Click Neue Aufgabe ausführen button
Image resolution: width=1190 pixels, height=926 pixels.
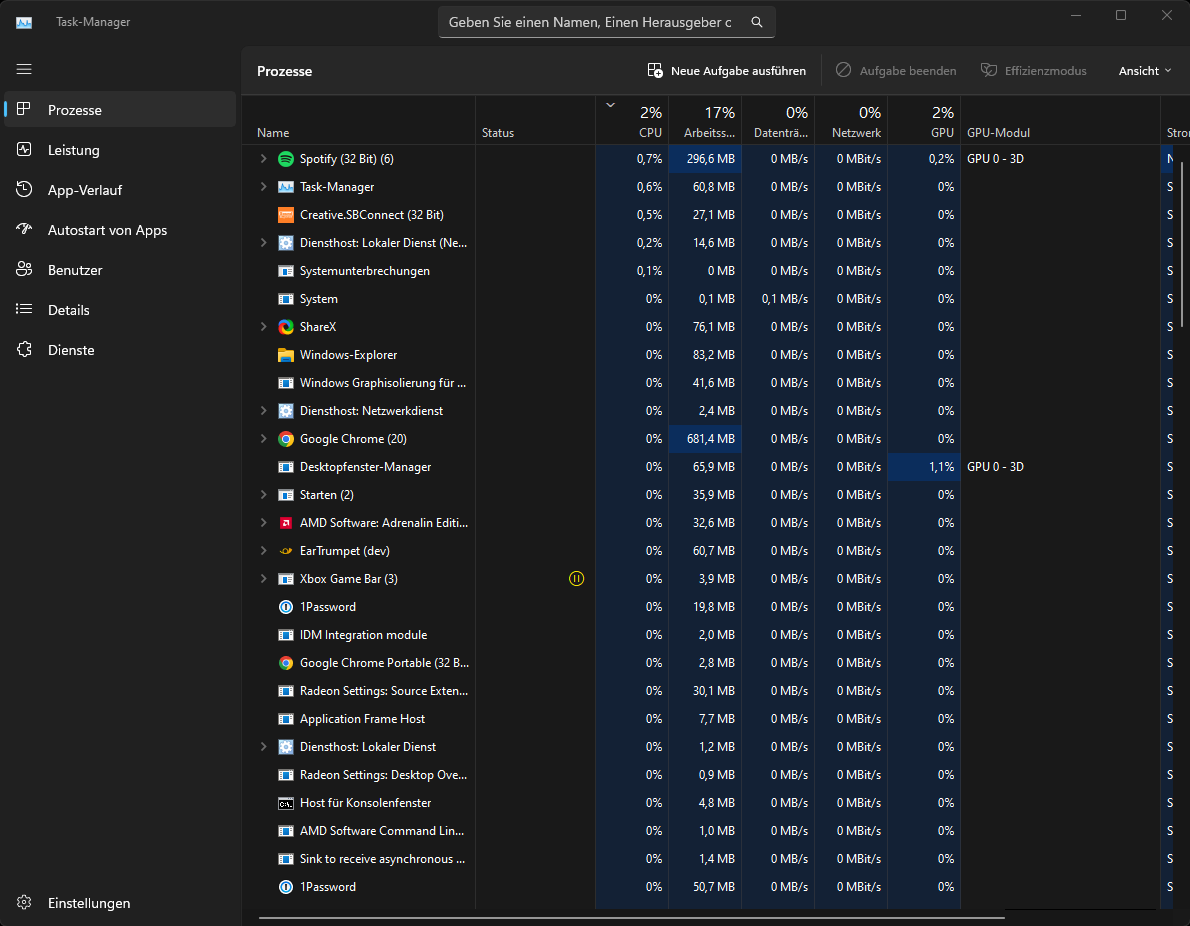[726, 71]
